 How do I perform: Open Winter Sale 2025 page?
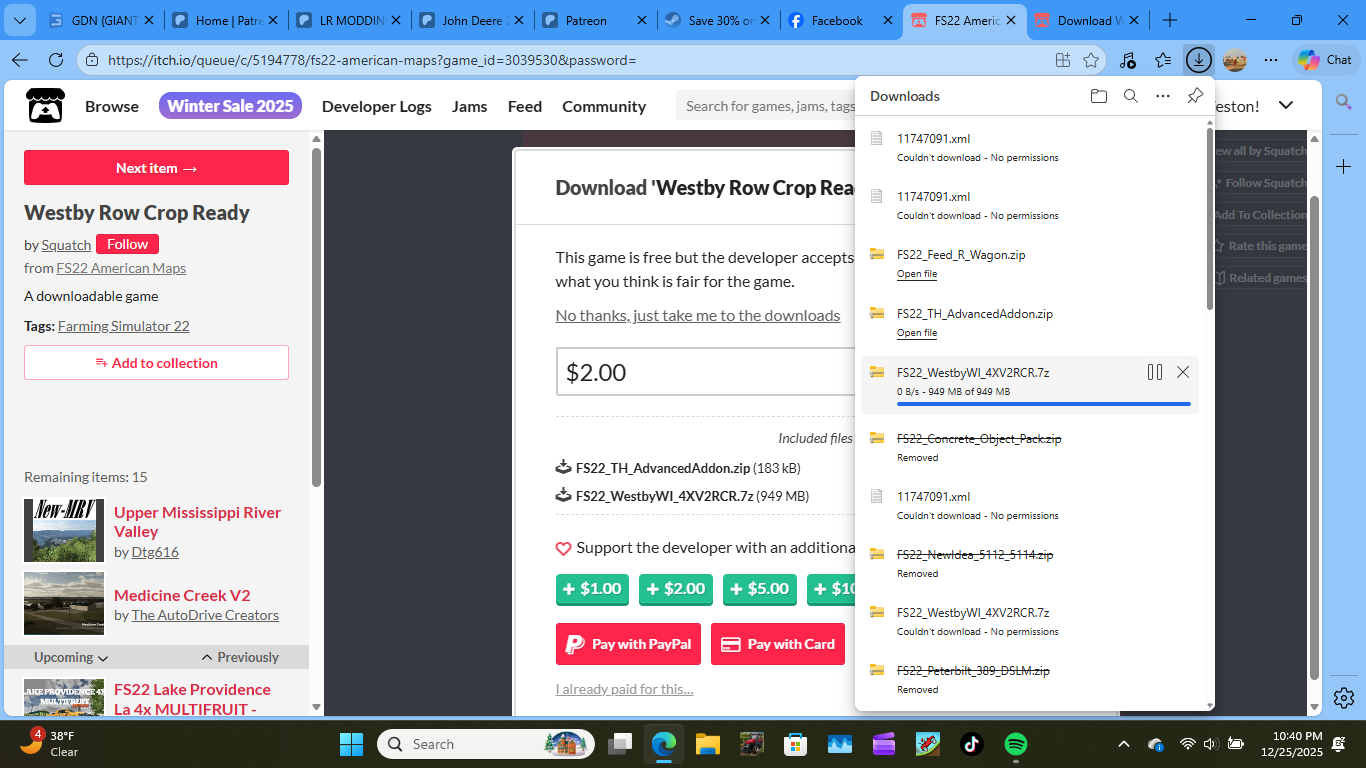(230, 106)
